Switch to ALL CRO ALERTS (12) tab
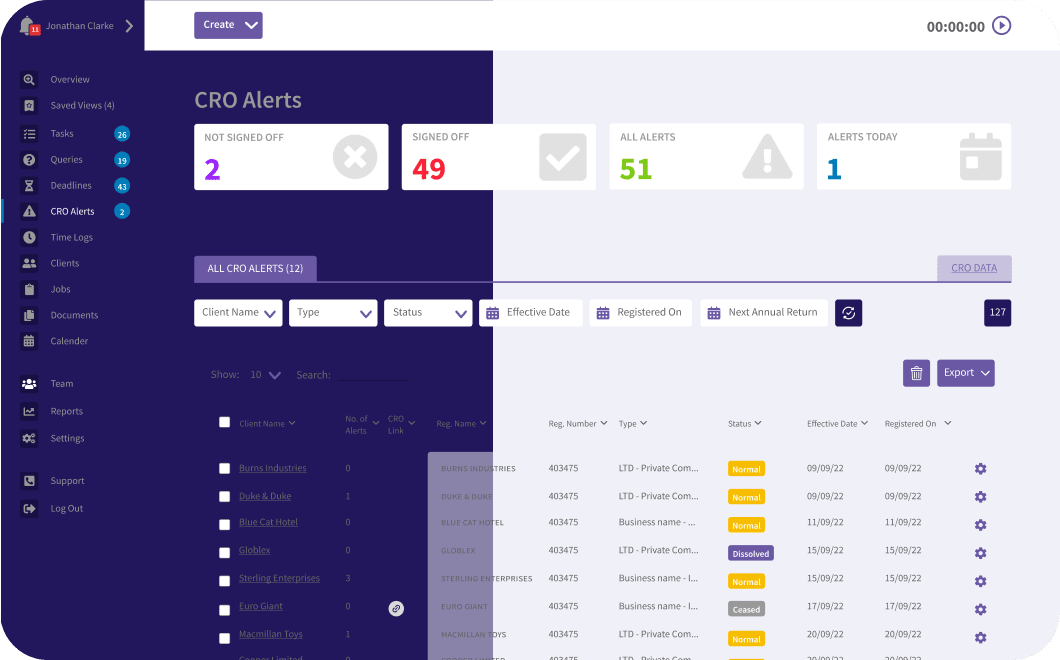 pos(255,268)
